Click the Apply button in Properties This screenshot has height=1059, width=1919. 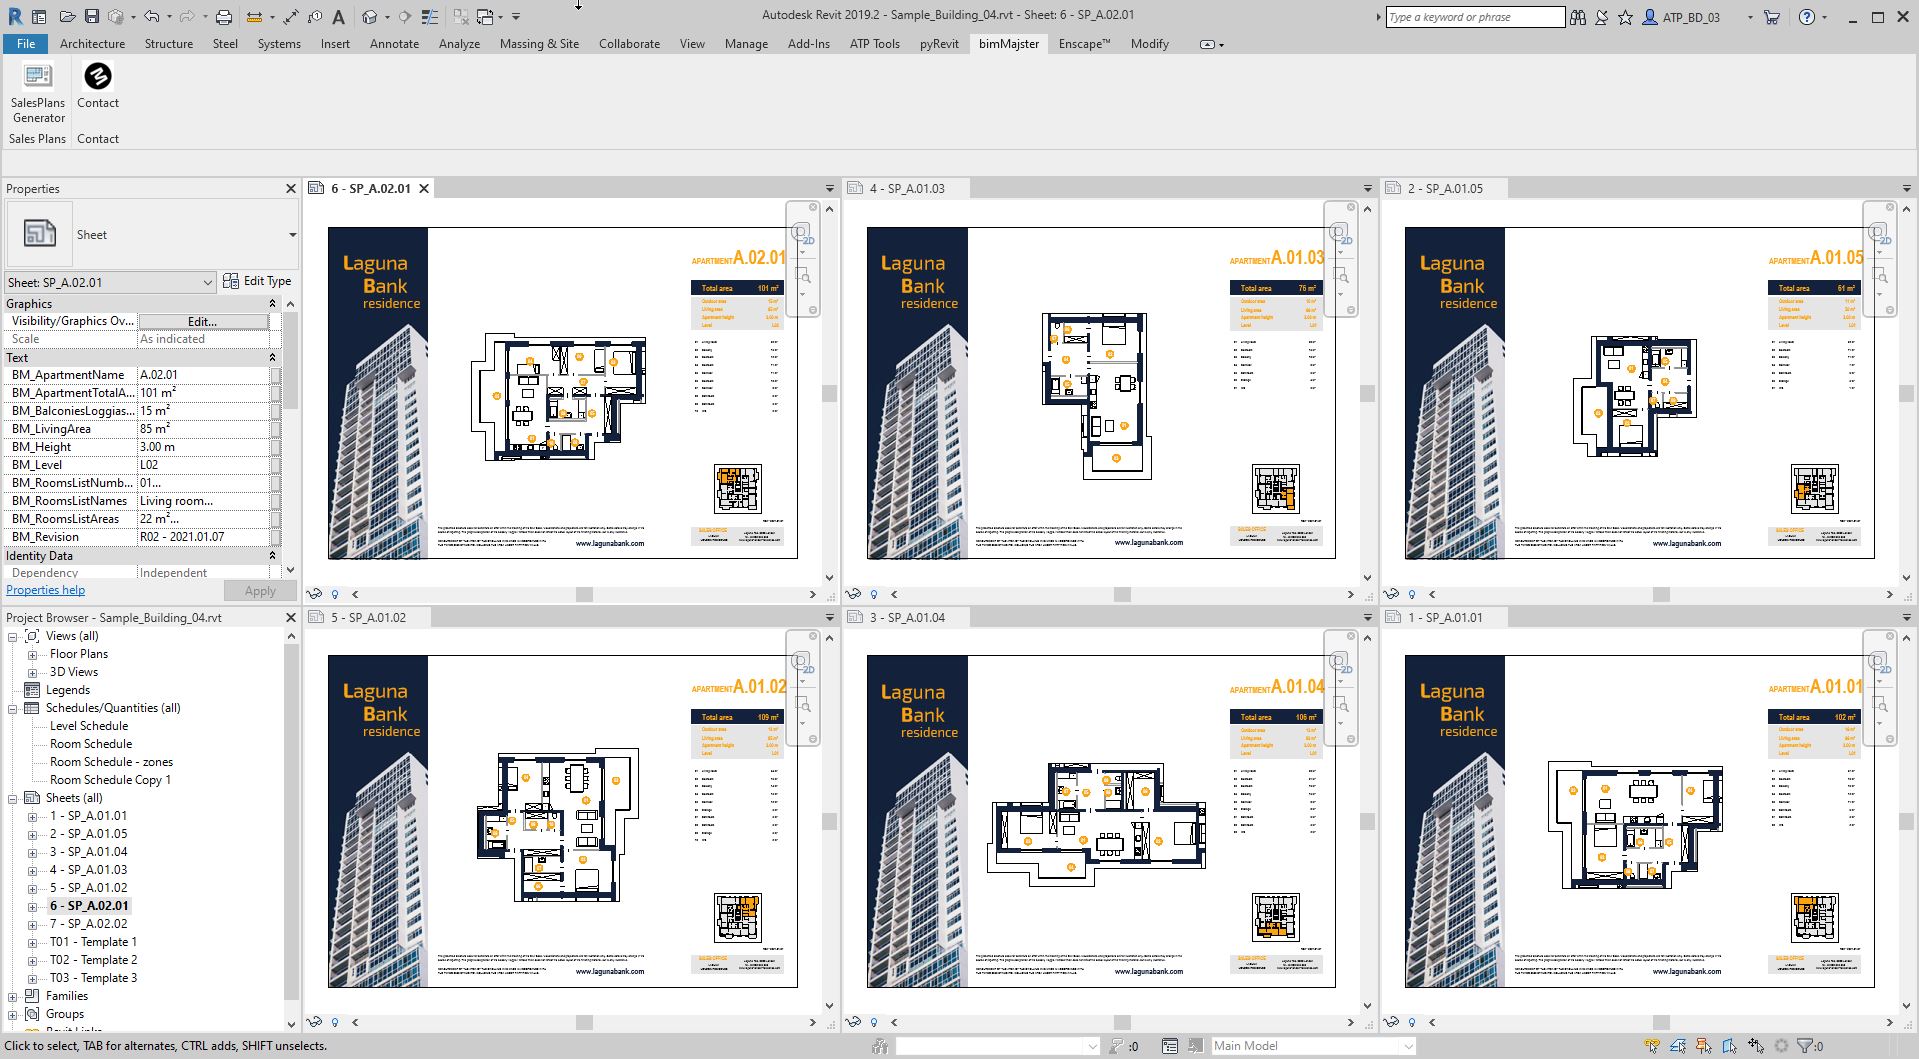260,591
